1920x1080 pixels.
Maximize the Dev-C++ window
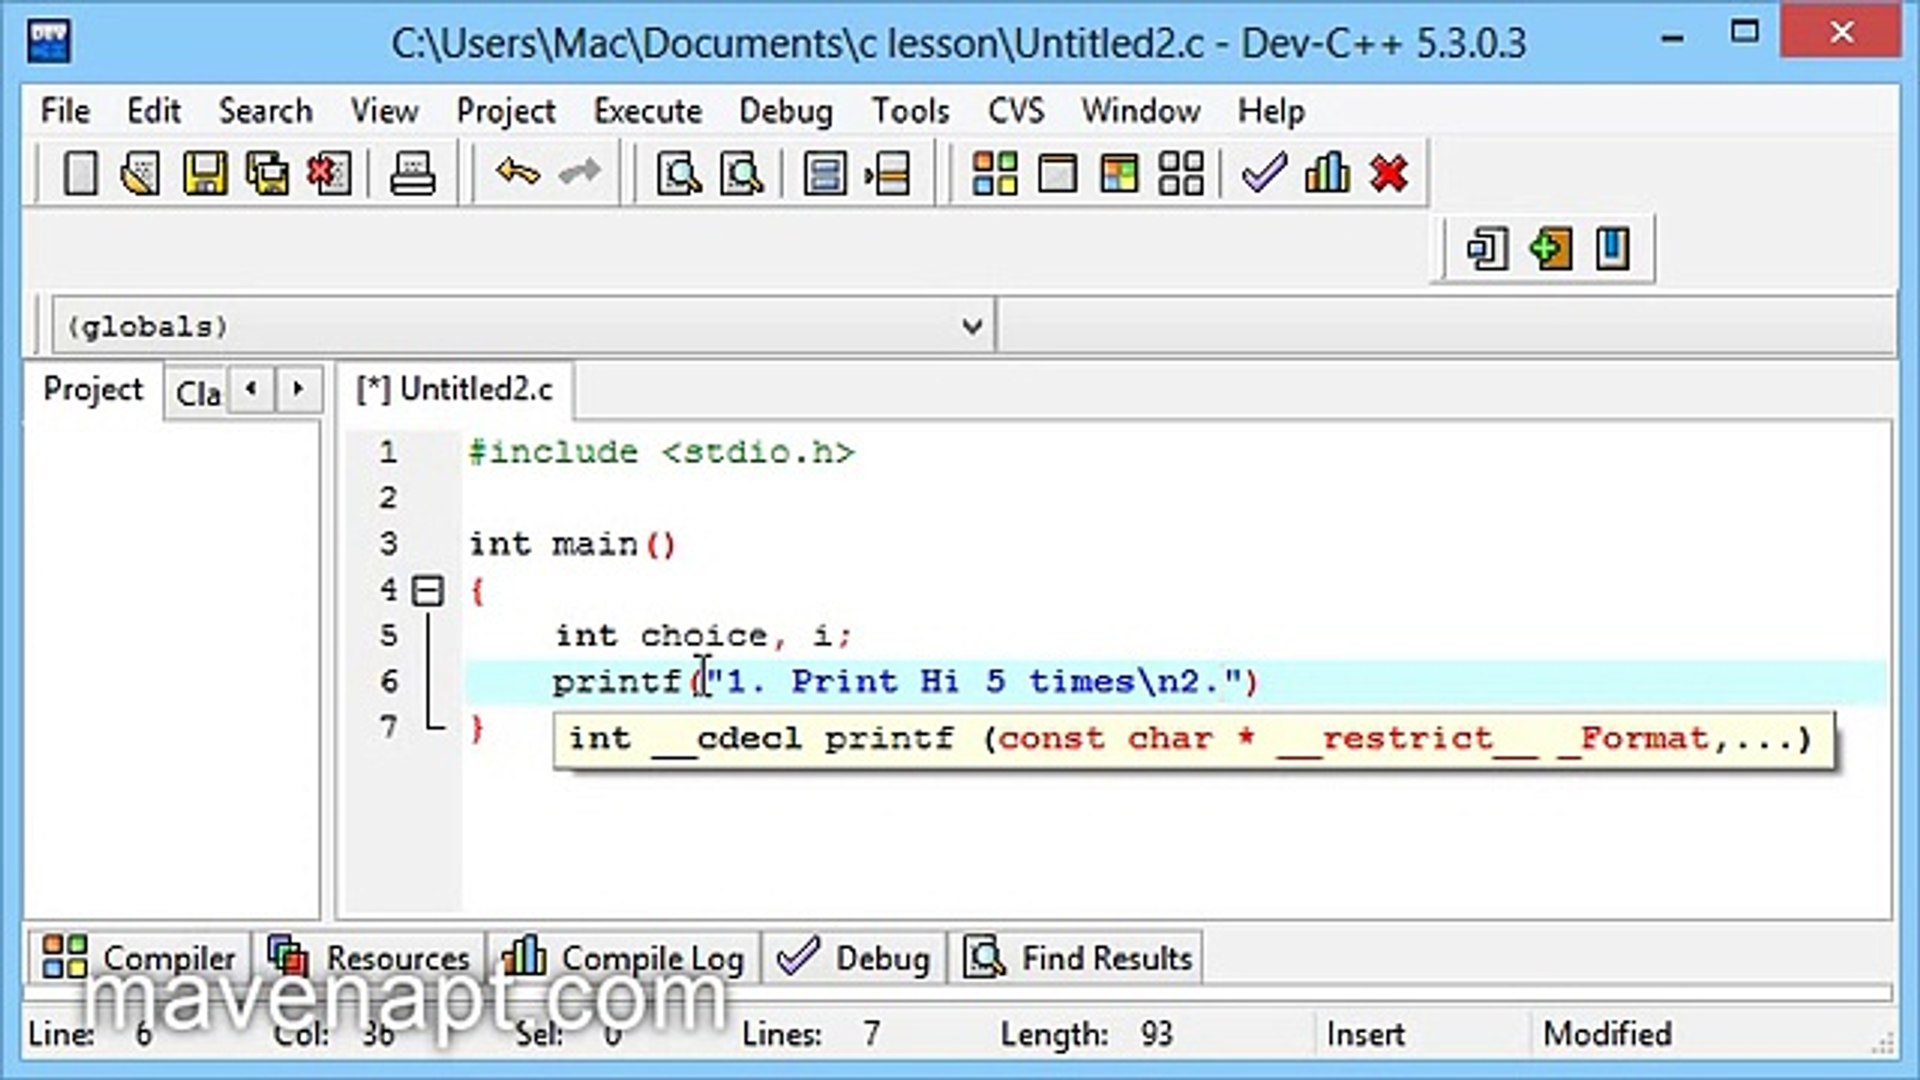(1744, 32)
